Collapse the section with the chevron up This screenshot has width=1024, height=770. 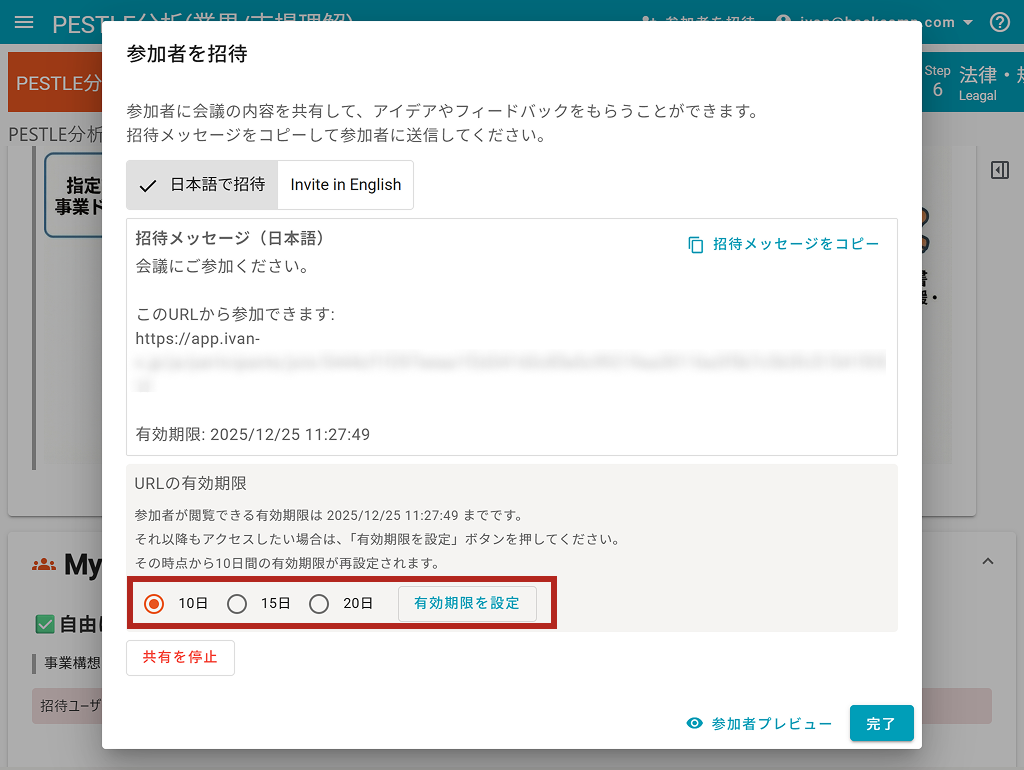coord(988,562)
